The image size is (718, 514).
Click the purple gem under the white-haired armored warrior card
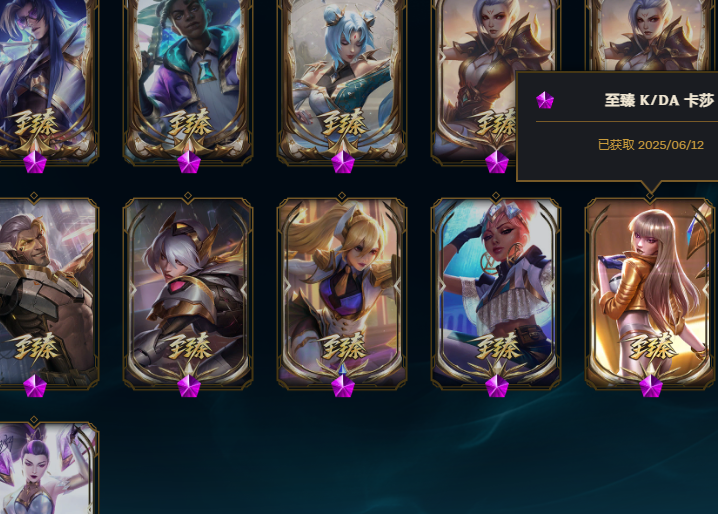pyautogui.click(x=189, y=386)
